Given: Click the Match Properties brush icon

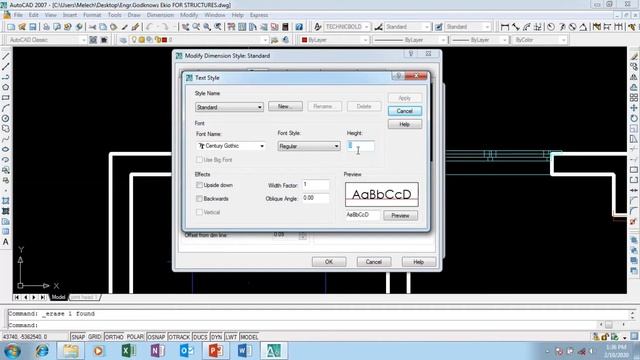Looking at the screenshot, I should tap(124, 27).
